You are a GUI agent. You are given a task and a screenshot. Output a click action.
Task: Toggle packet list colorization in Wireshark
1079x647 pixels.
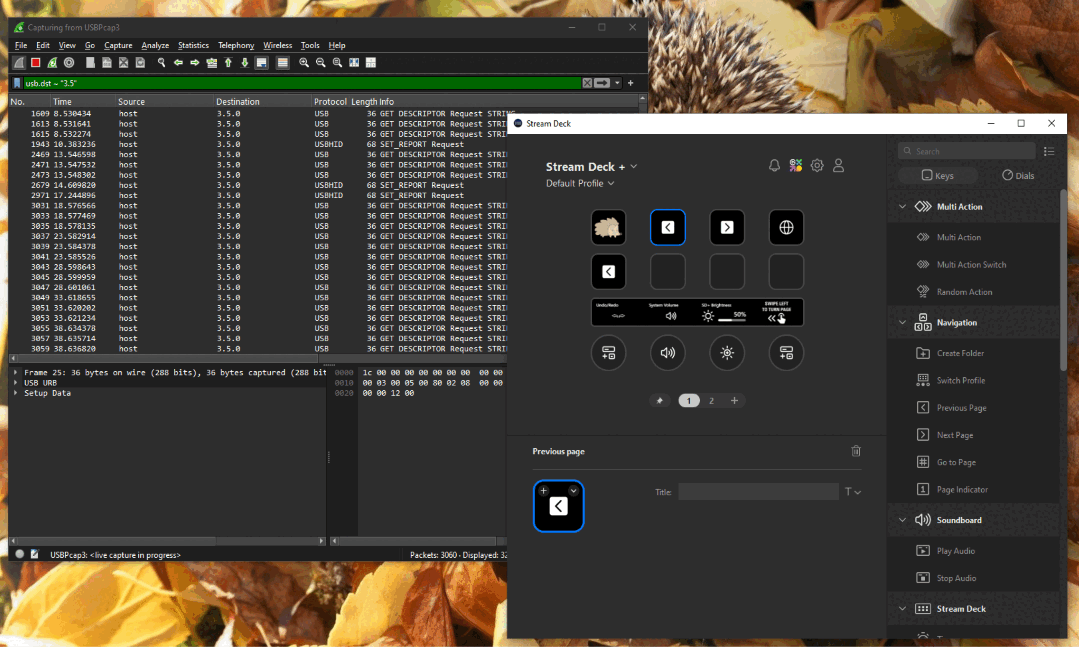pyautogui.click(x=283, y=63)
